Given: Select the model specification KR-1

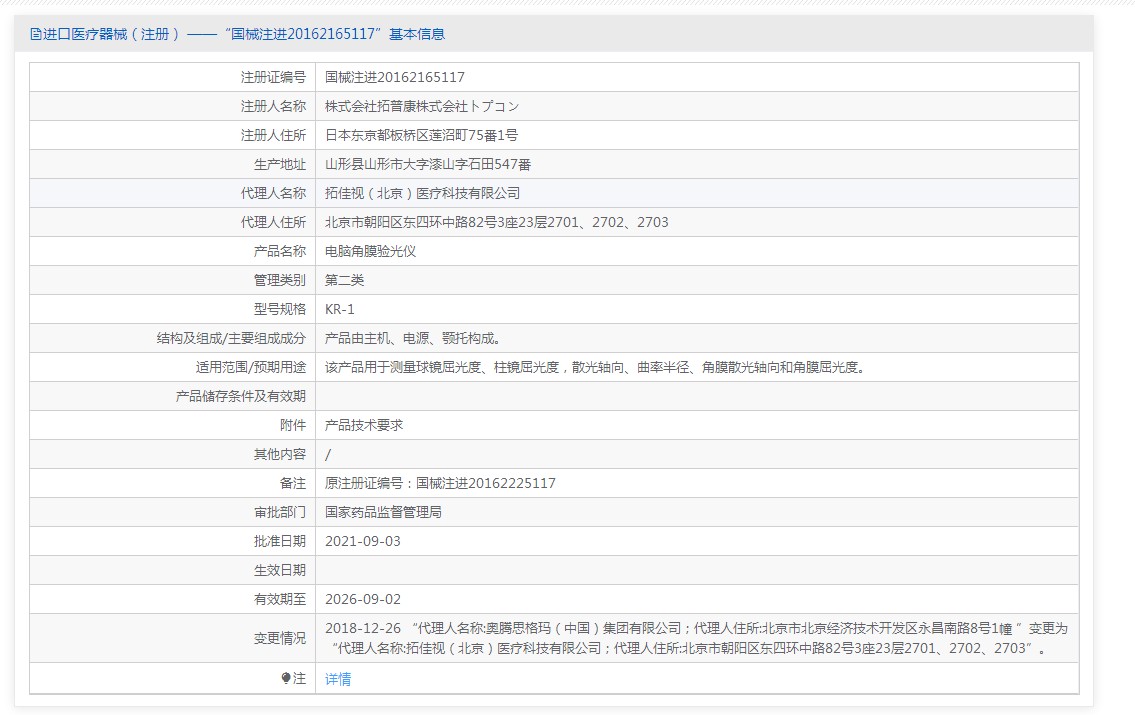Looking at the screenshot, I should point(340,309).
